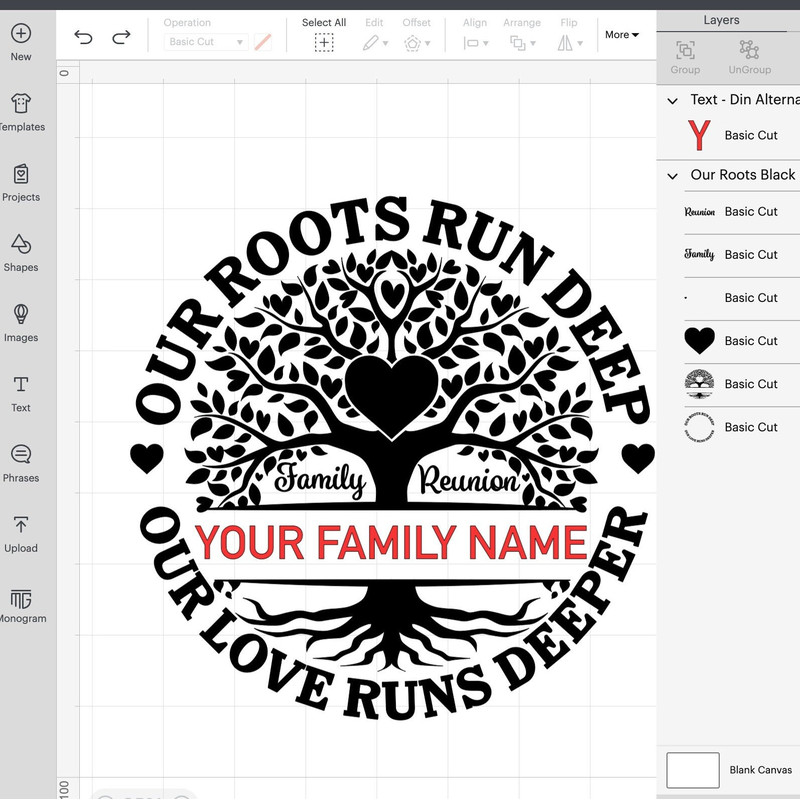Open the Images library
Screen dimensions: 800x800
pyautogui.click(x=21, y=315)
